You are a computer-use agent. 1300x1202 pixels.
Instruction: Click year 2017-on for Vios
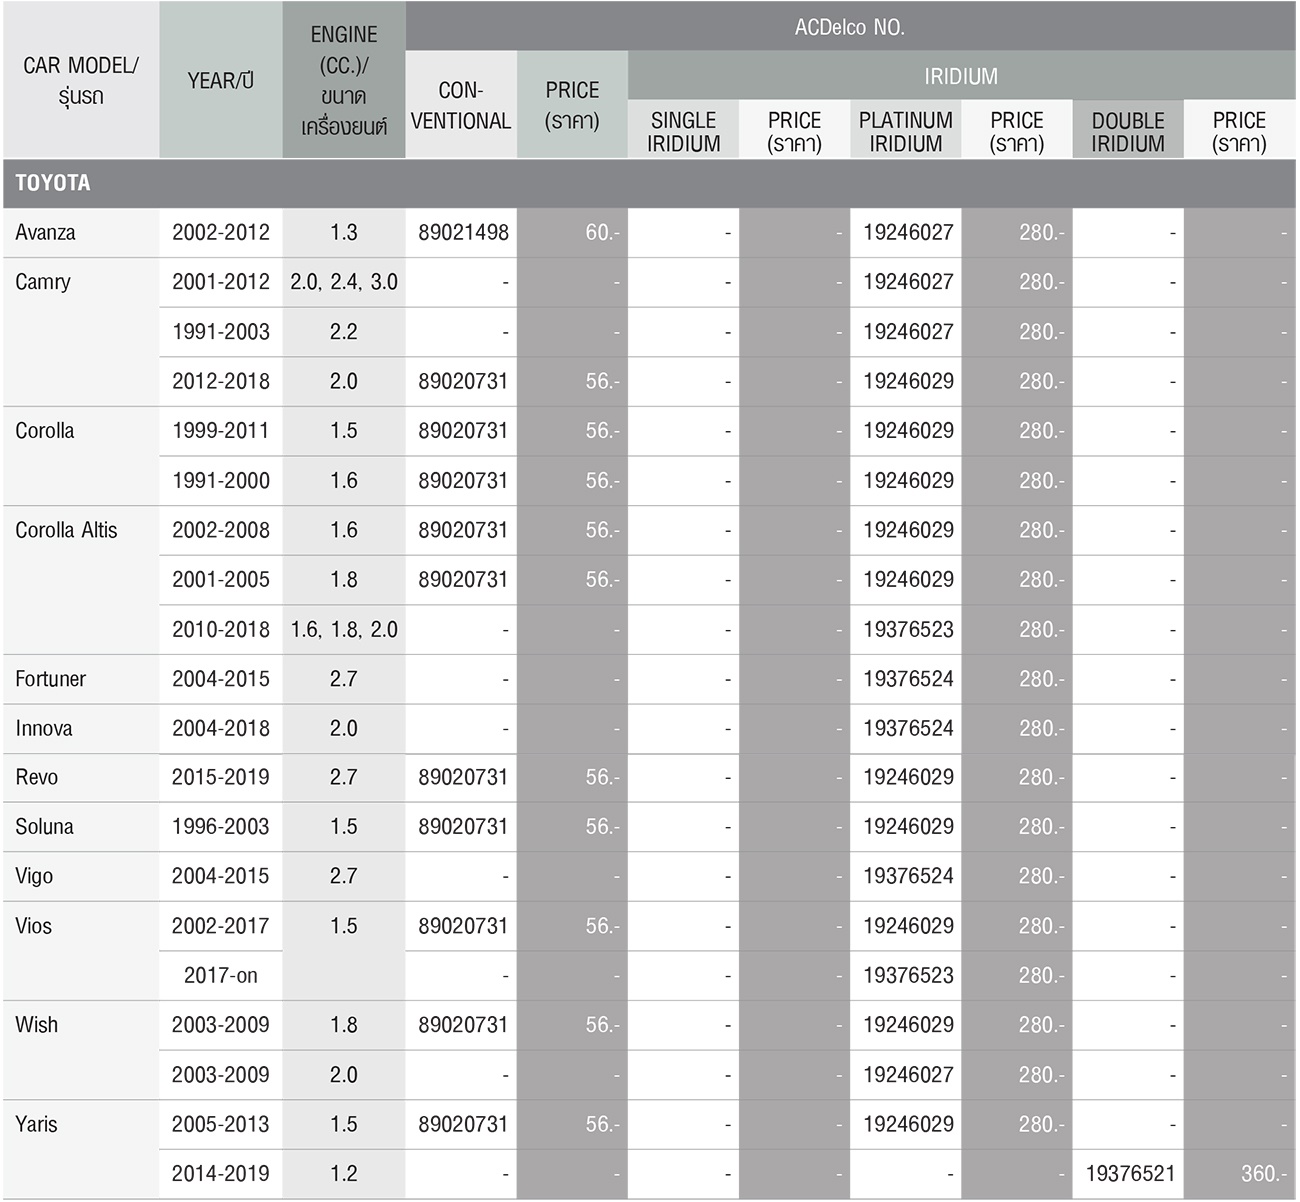point(221,976)
